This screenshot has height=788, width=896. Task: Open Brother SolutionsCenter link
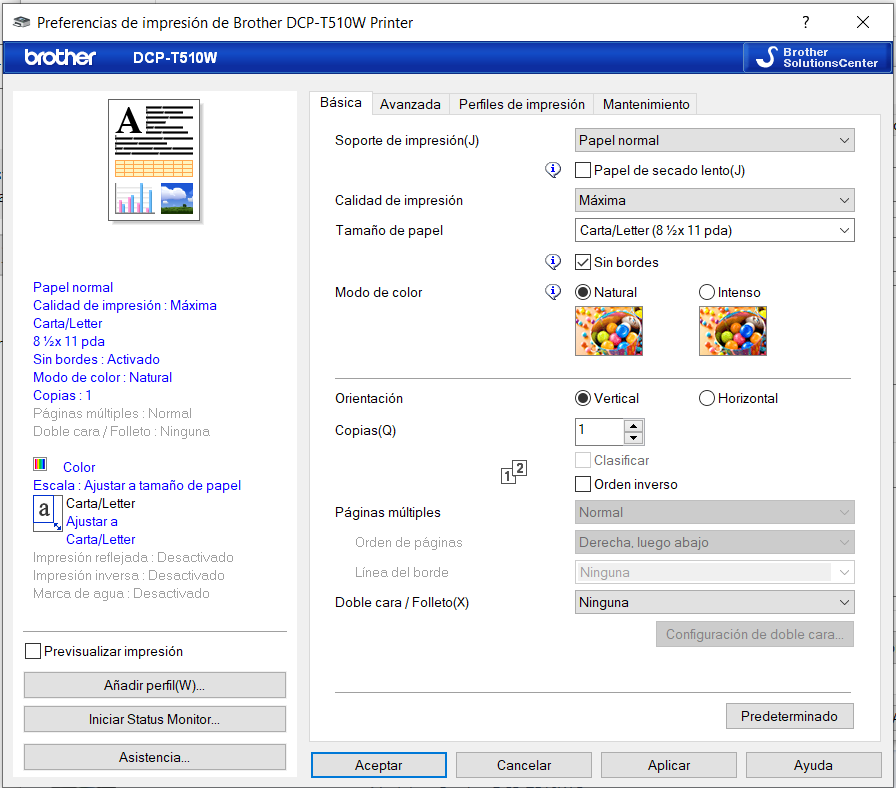coord(817,57)
